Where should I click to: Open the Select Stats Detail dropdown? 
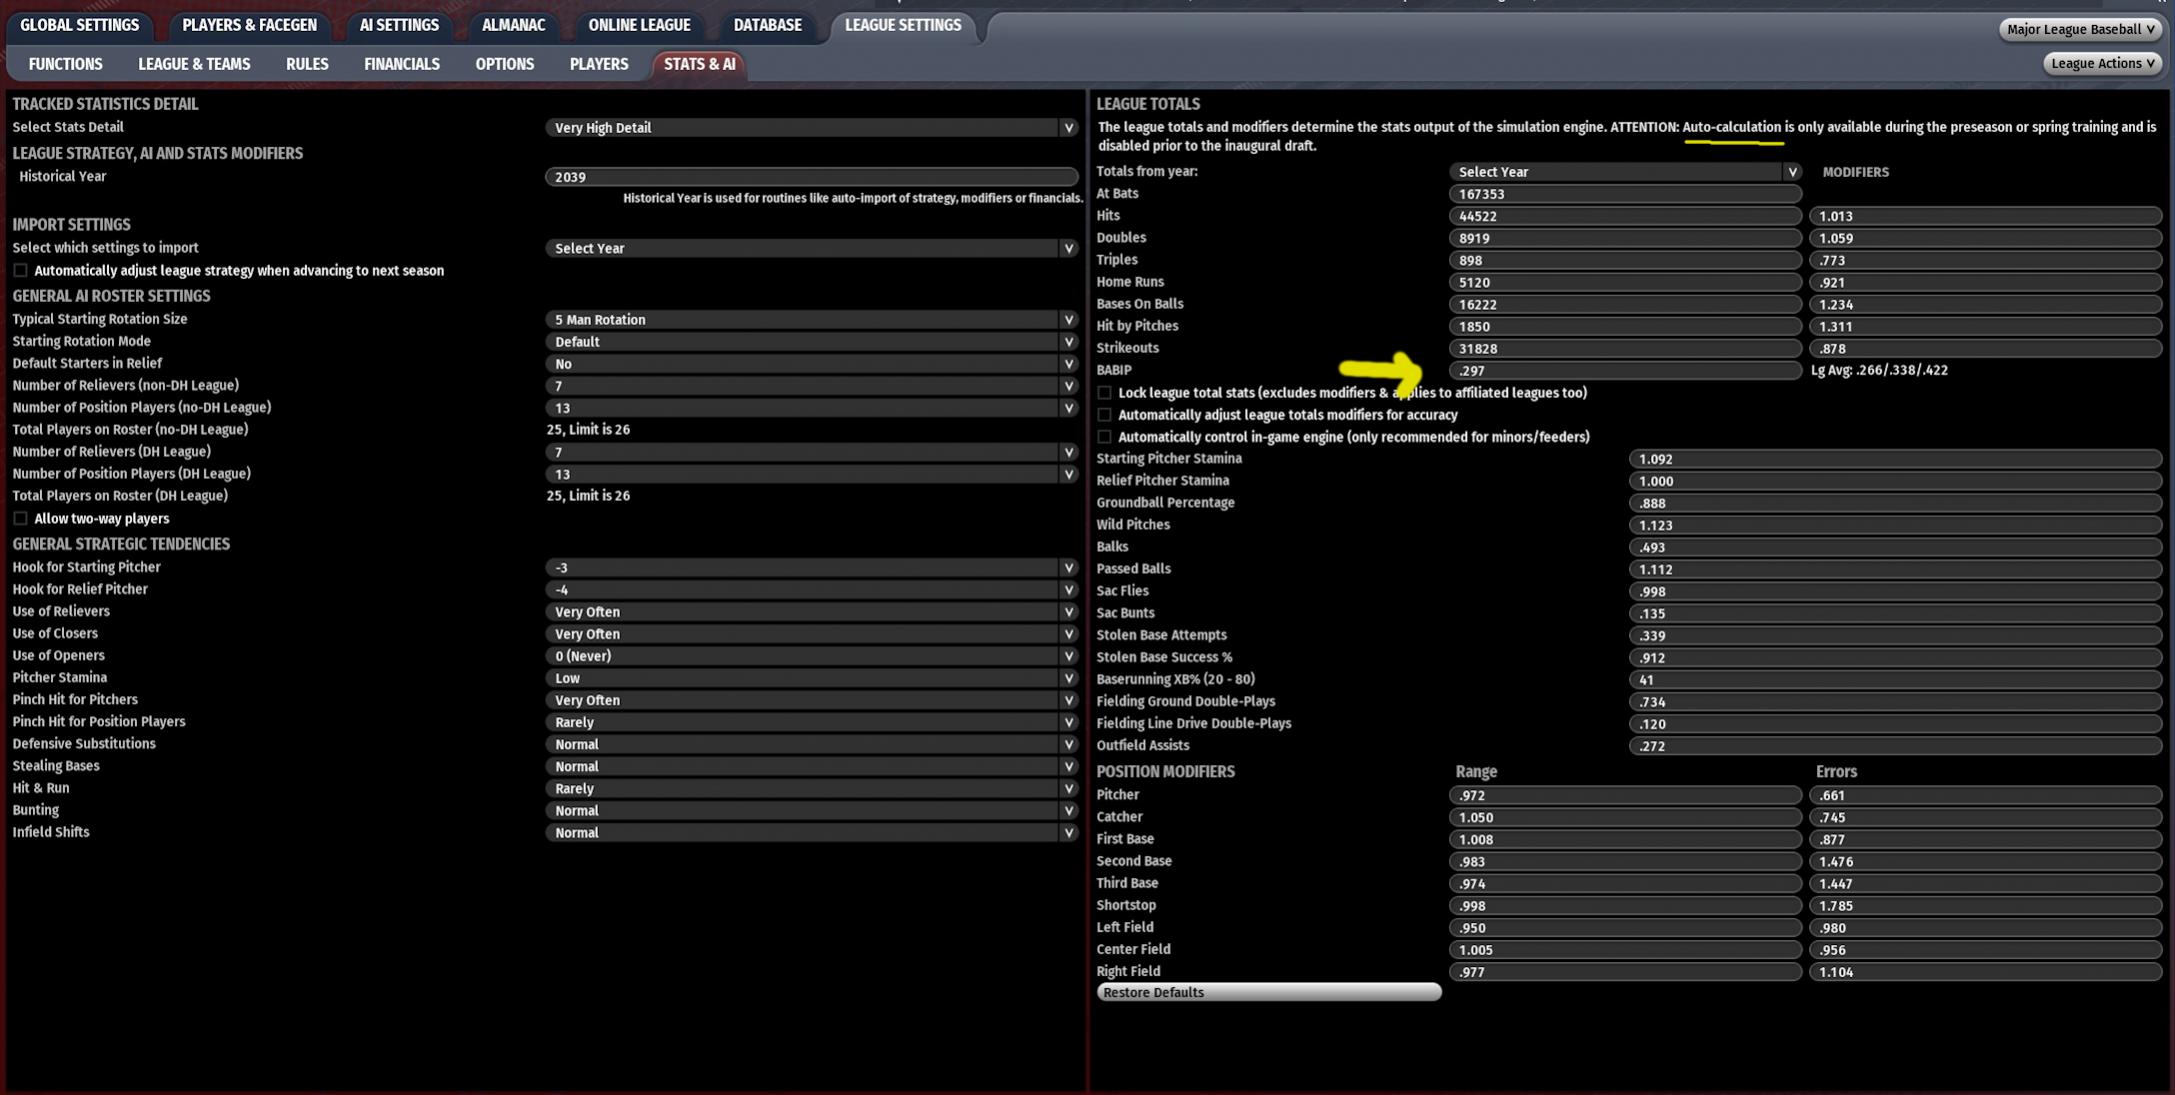click(x=810, y=128)
